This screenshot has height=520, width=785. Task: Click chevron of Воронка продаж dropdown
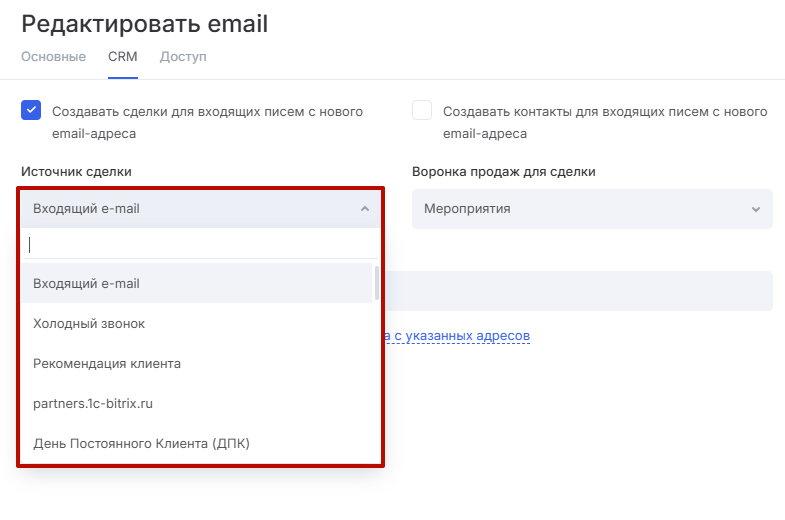coord(756,209)
